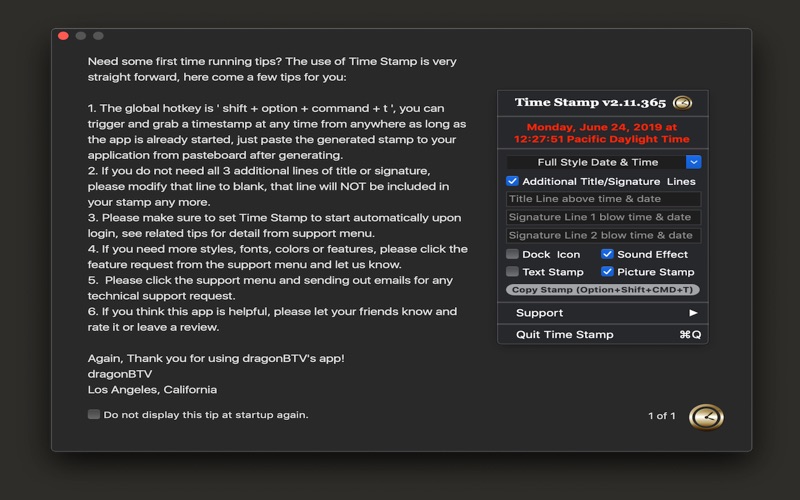Expand the Support submenu arrow

click(x=693, y=313)
